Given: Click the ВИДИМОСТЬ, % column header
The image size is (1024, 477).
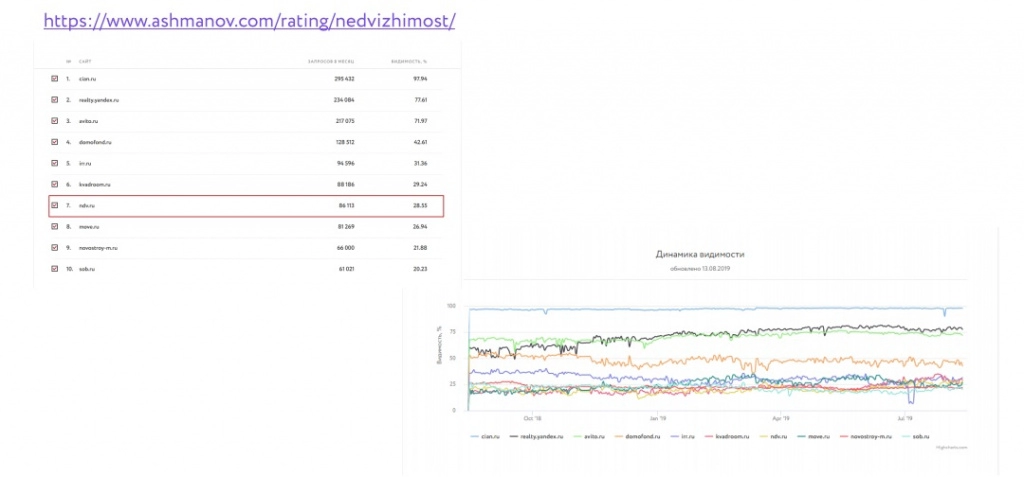Looking at the screenshot, I should (x=409, y=61).
